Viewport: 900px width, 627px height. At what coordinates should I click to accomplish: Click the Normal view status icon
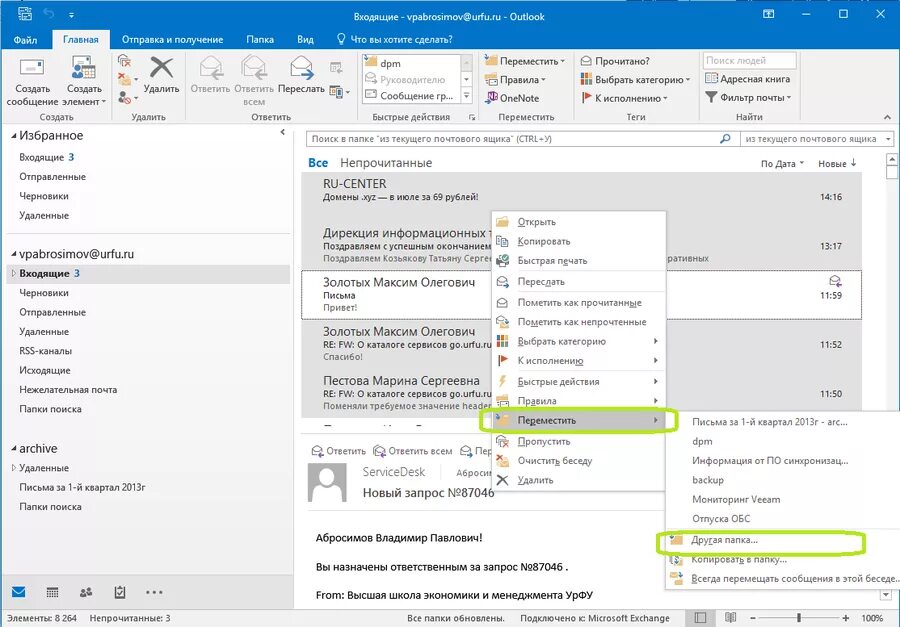click(700, 618)
